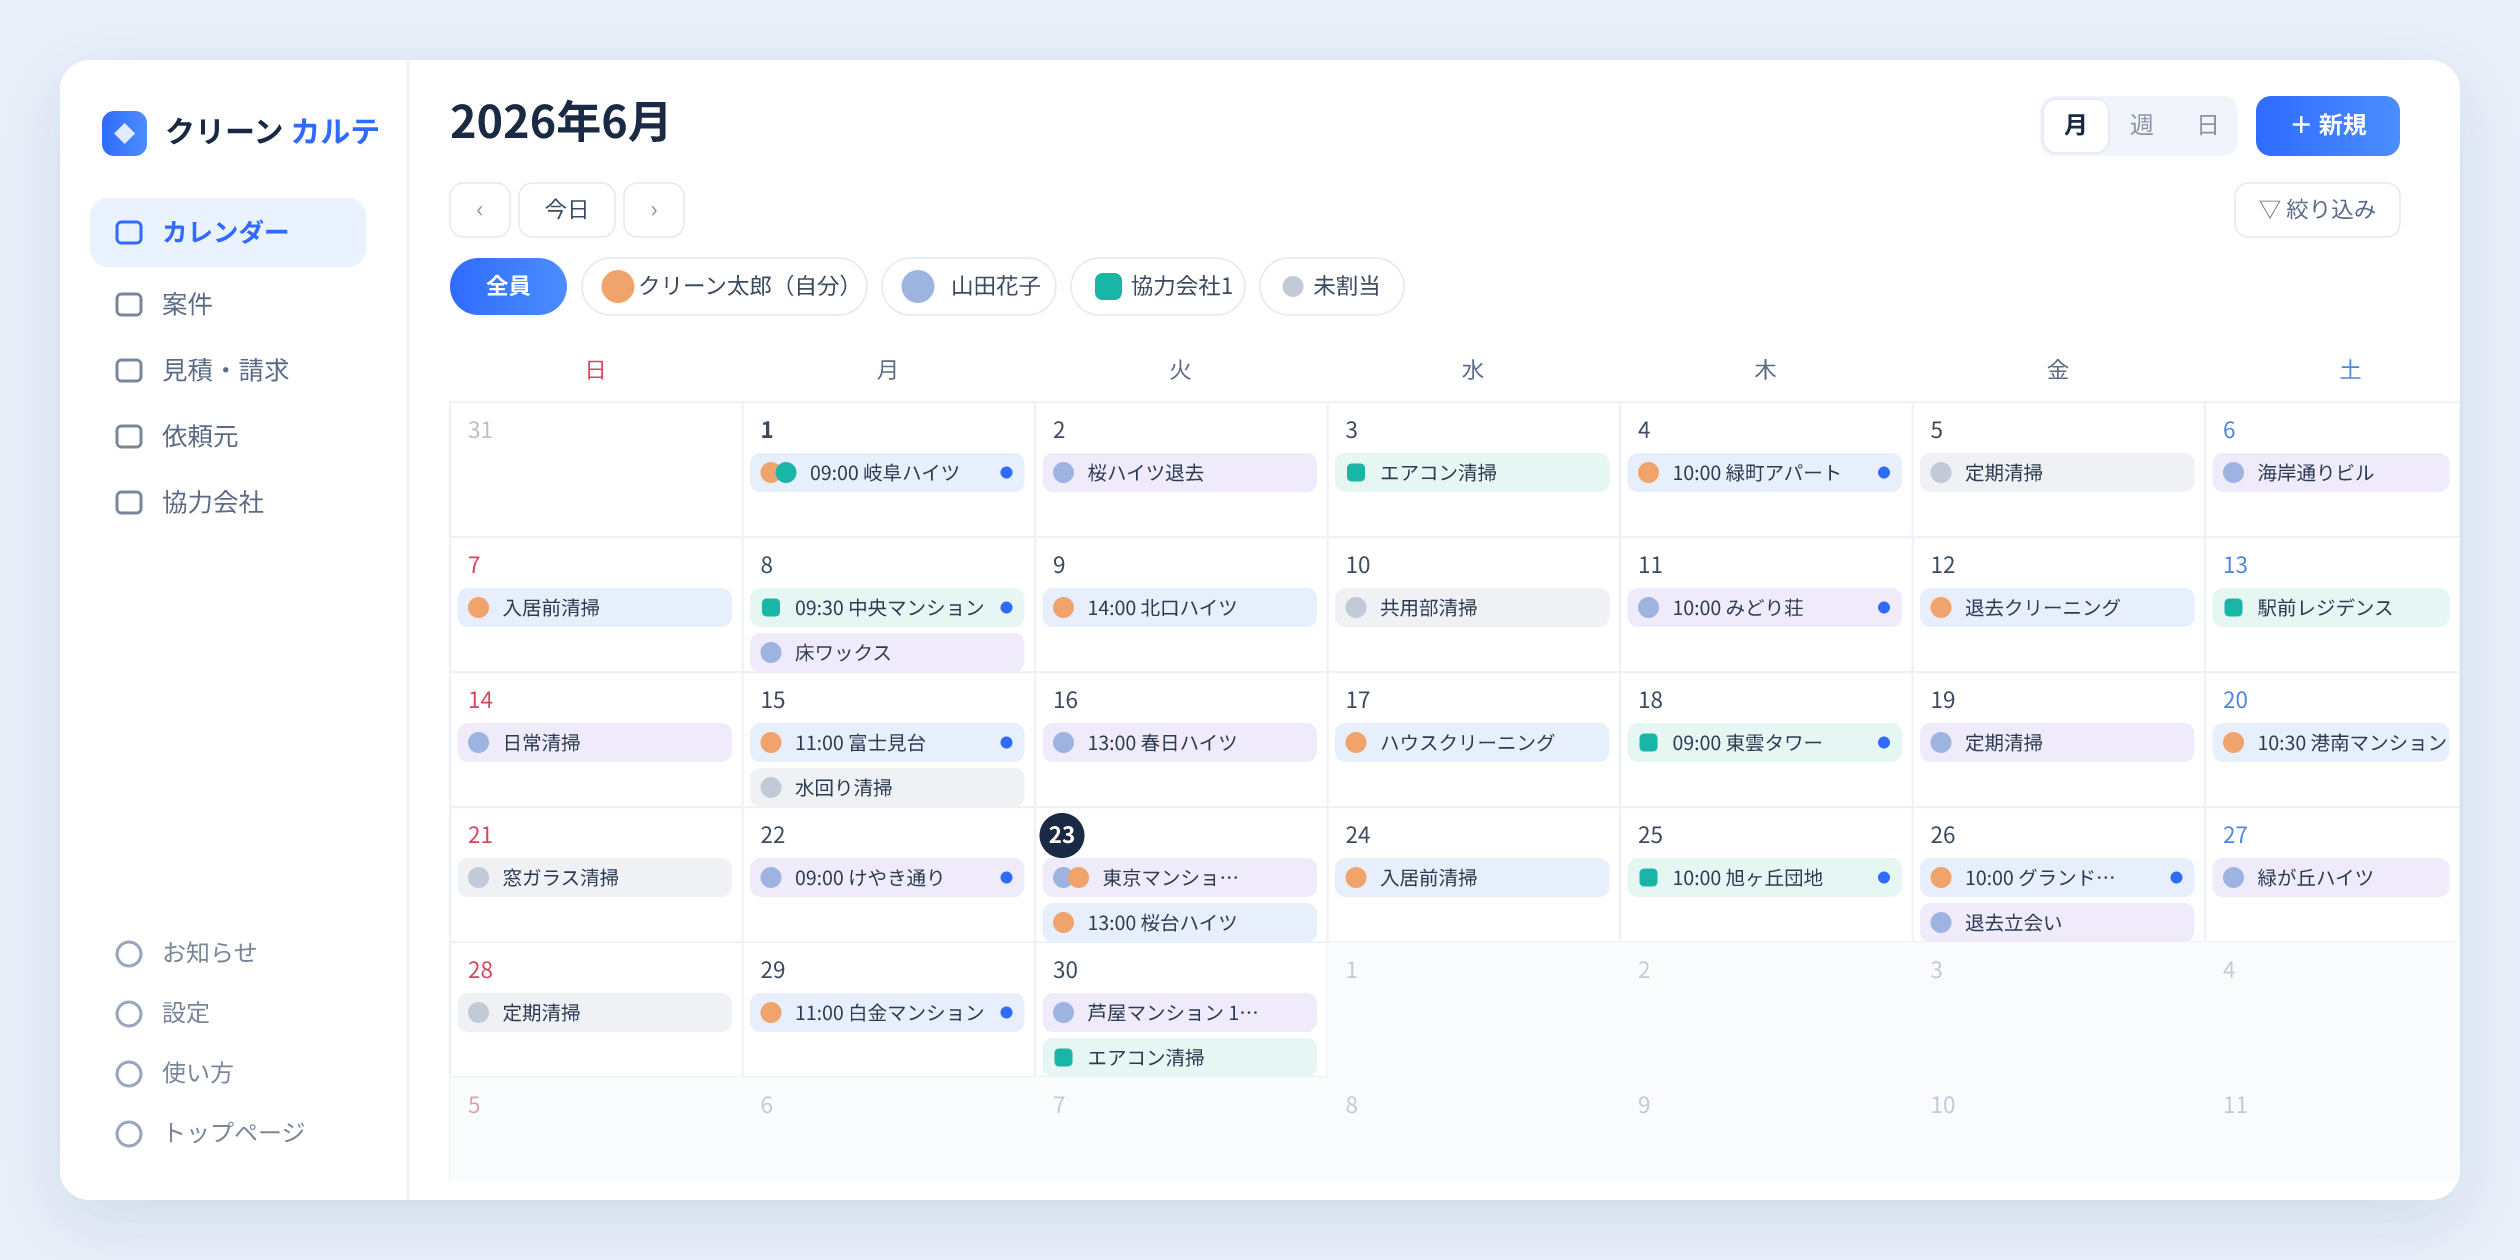This screenshot has height=1260, width=2520.
Task: Toggle the 山田花子 staff filter chip
Action: [x=969, y=287]
